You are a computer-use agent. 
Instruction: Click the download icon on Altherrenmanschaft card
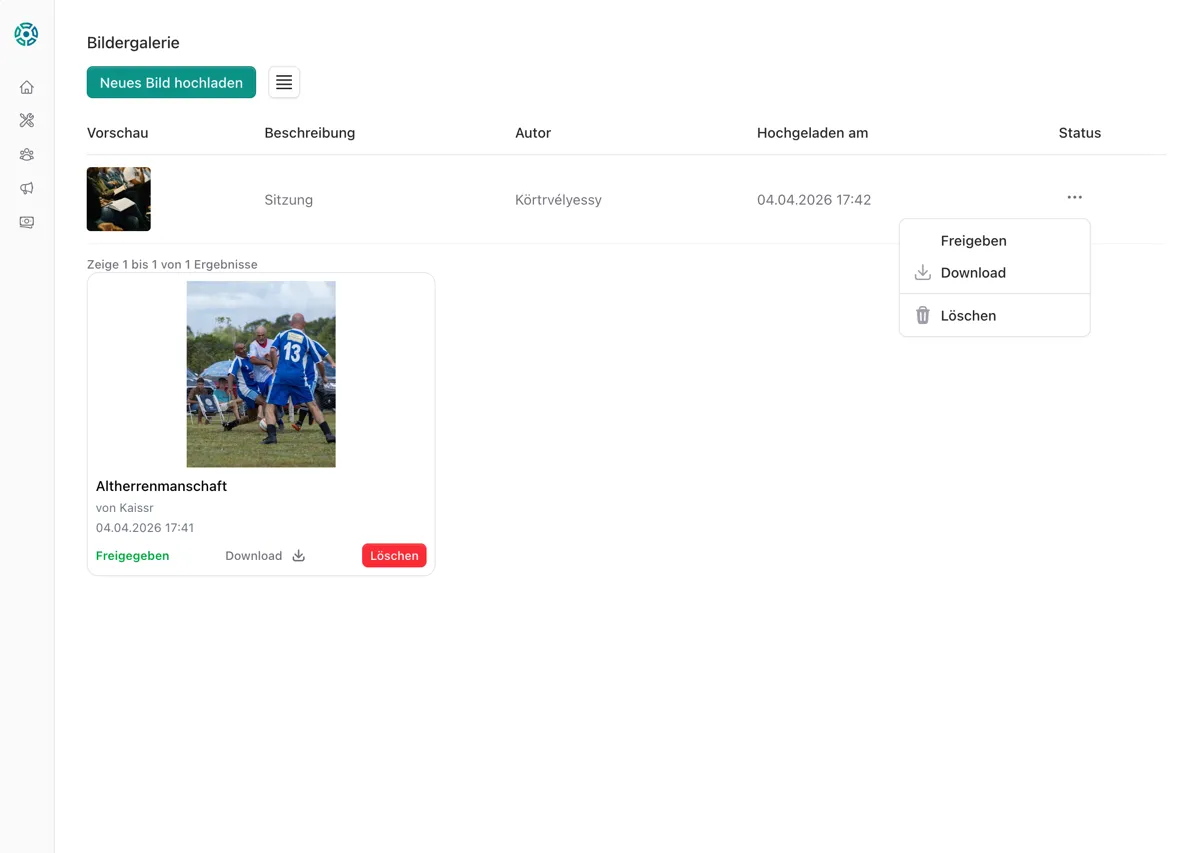(x=298, y=556)
